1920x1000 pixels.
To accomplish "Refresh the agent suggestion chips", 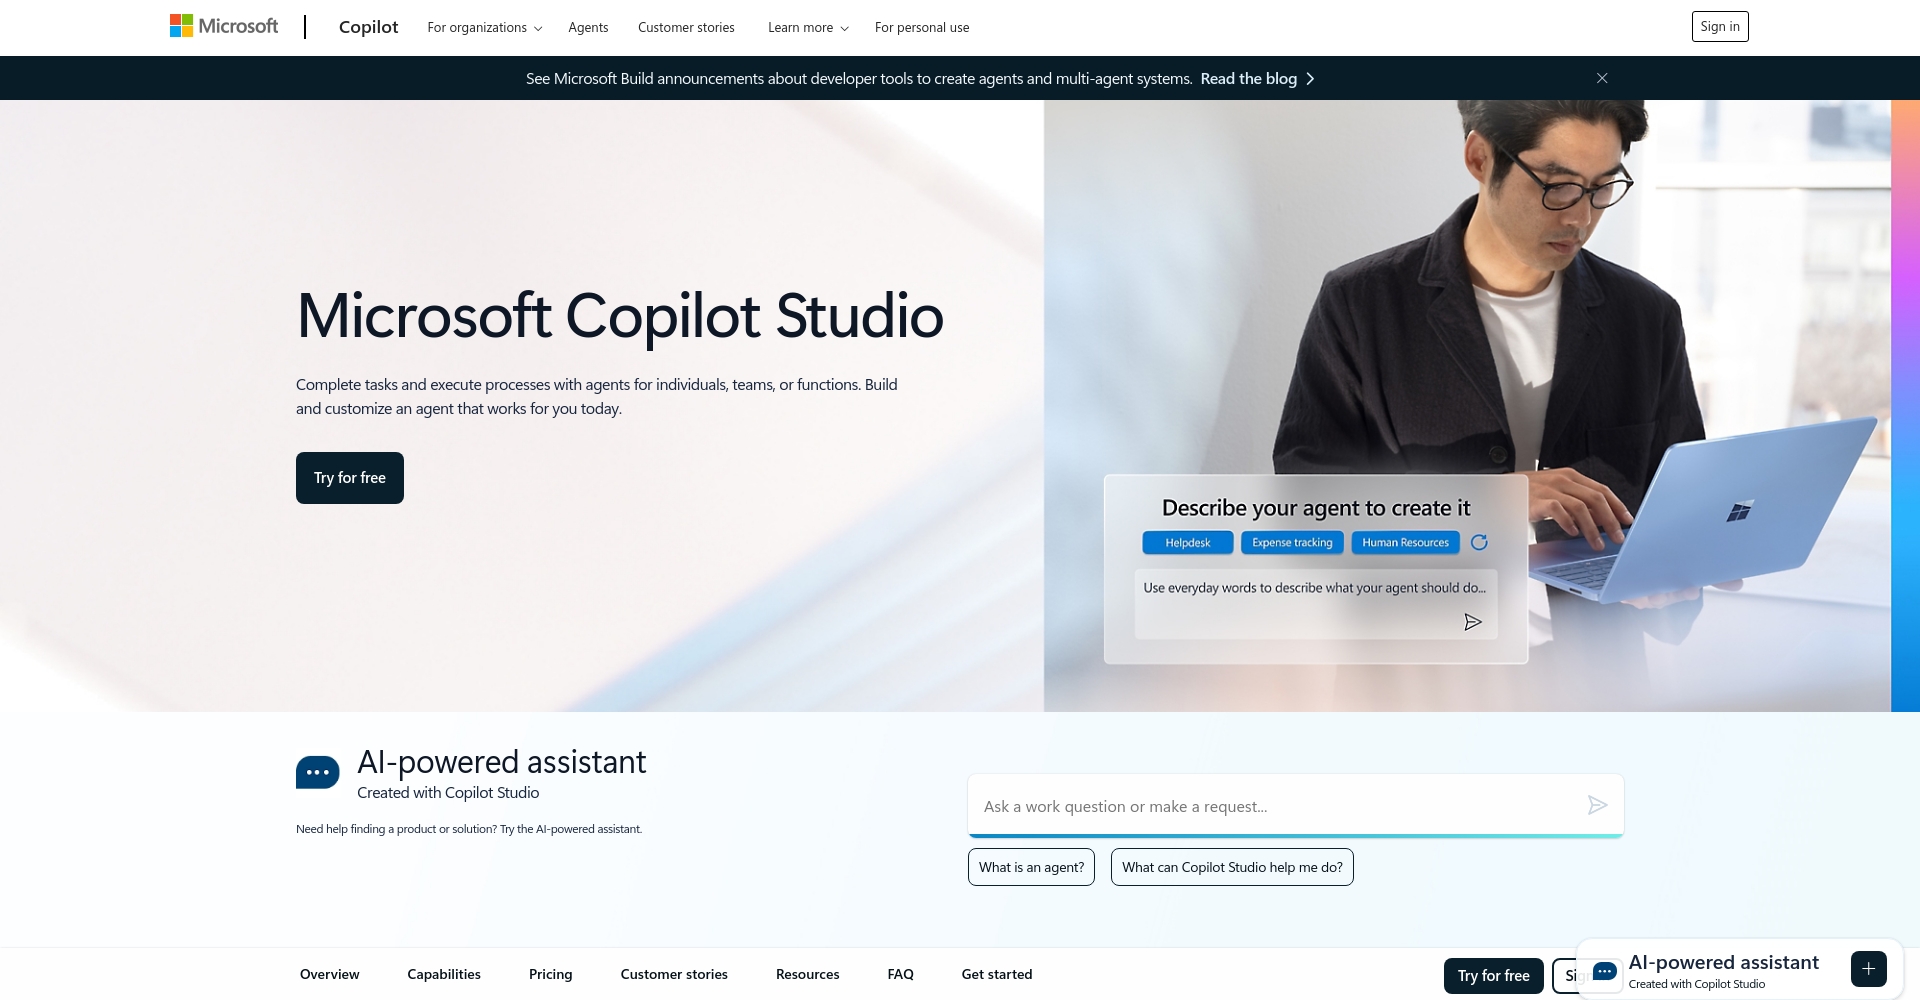I will [1479, 542].
